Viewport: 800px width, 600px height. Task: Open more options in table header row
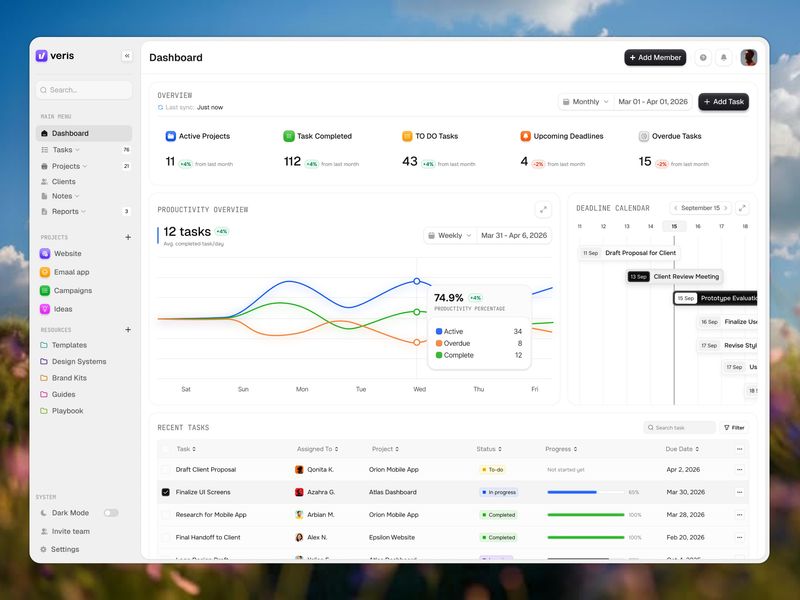click(739, 449)
